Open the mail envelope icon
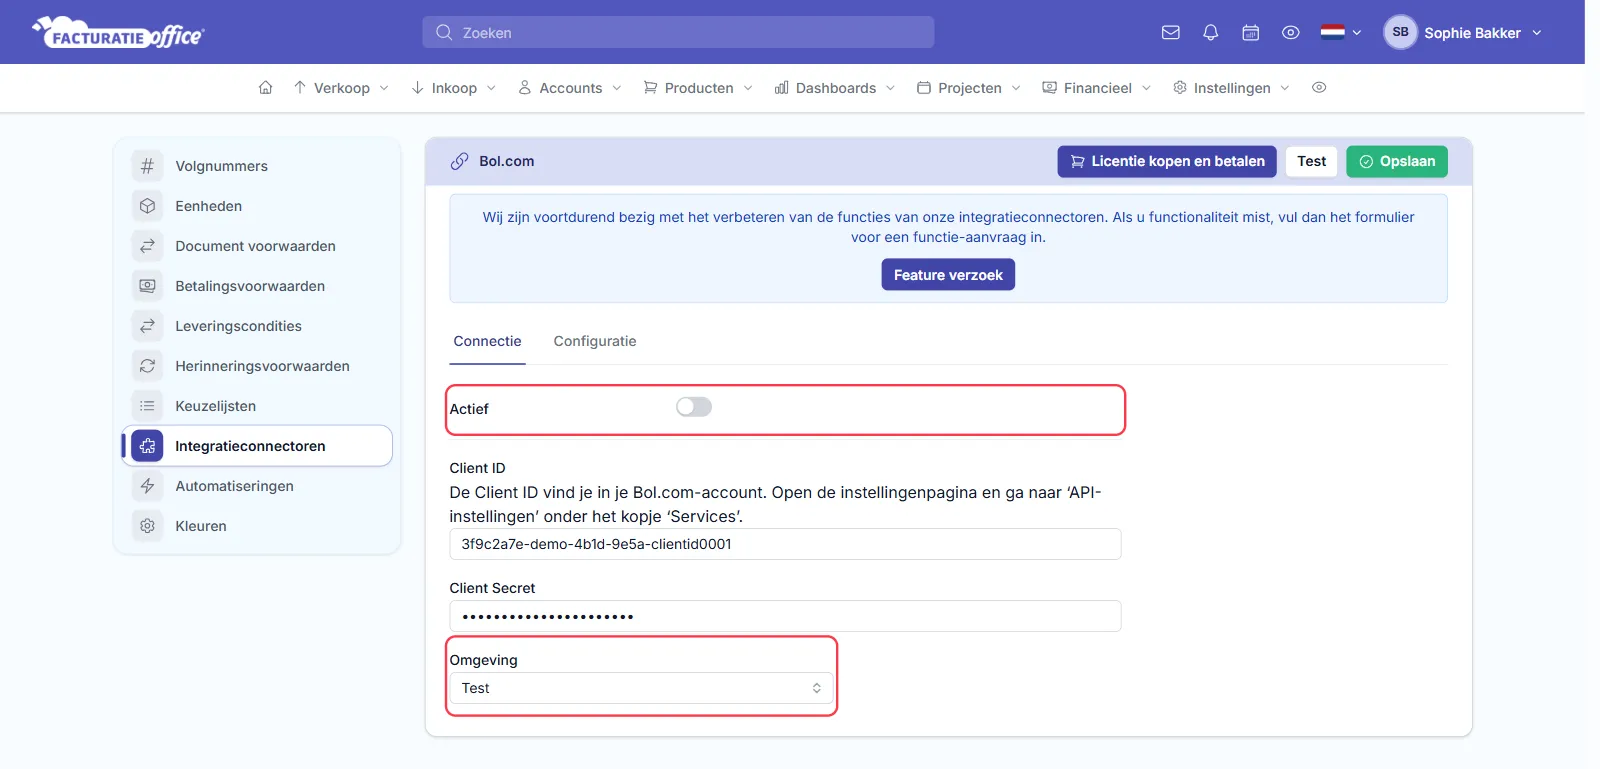1600x769 pixels. click(x=1170, y=32)
